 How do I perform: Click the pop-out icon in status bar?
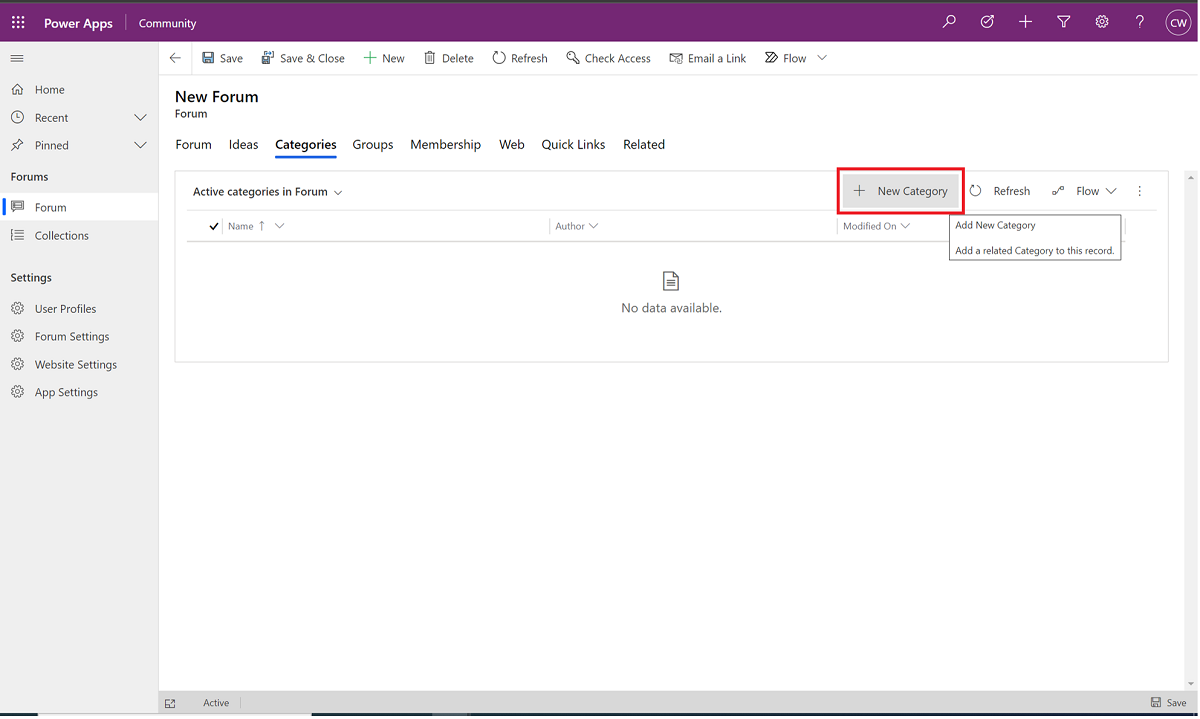170,703
